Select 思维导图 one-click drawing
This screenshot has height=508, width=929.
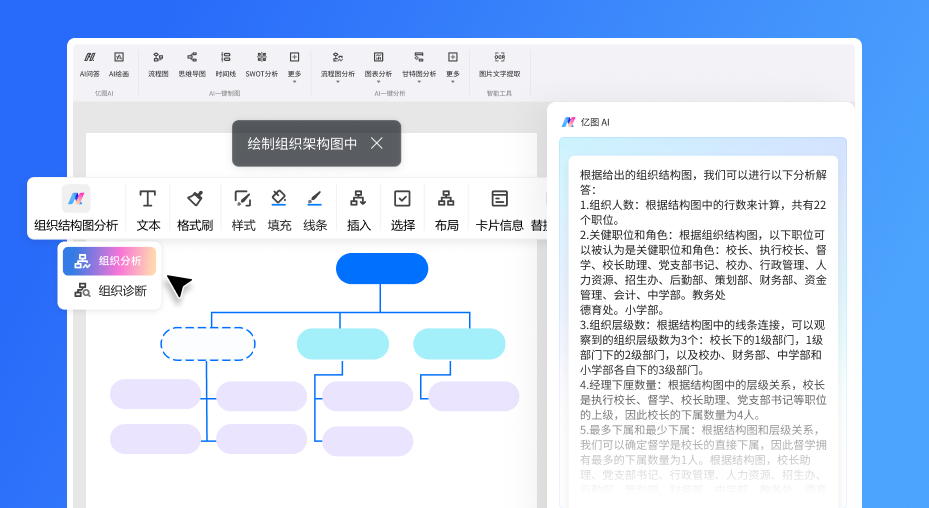coord(192,65)
